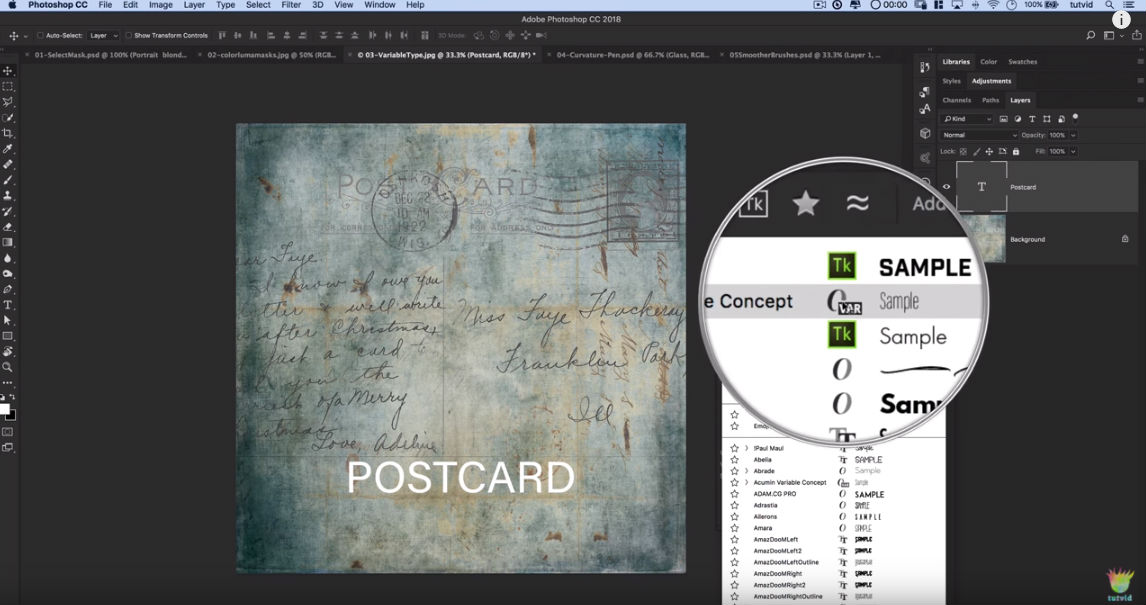Switch to 04-Curvature-Pen.psd document tab
Image resolution: width=1146 pixels, height=605 pixels.
click(633, 55)
